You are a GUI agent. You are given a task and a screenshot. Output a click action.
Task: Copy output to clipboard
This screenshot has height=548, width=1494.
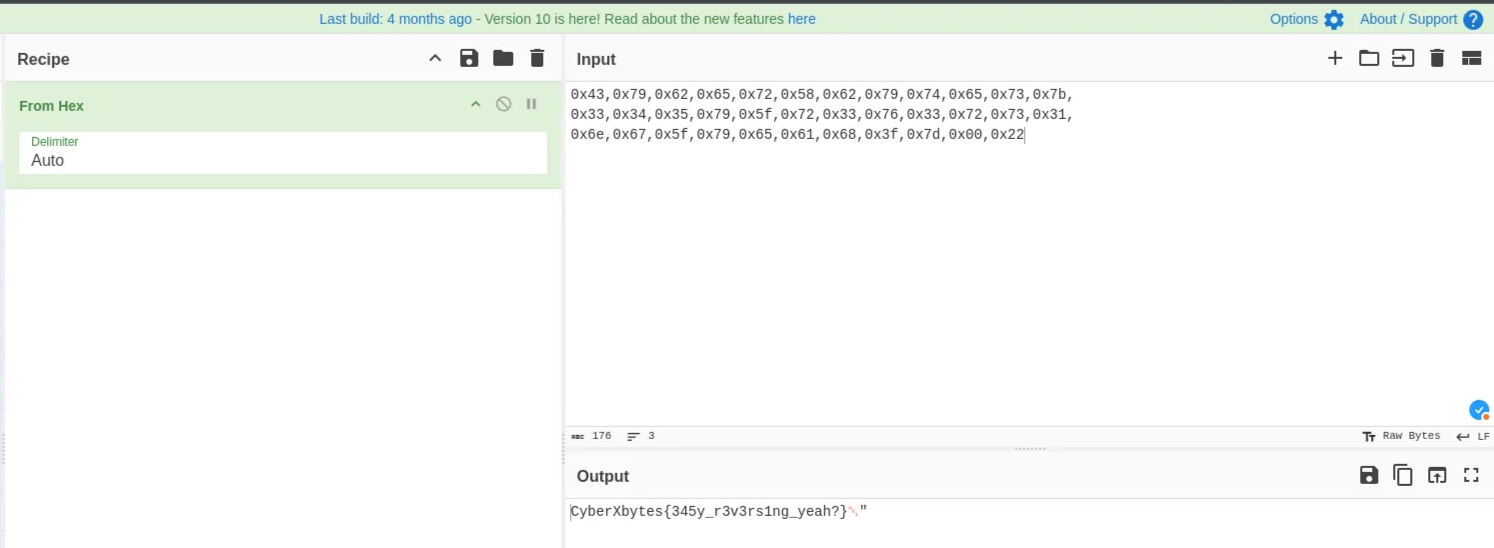click(1403, 476)
